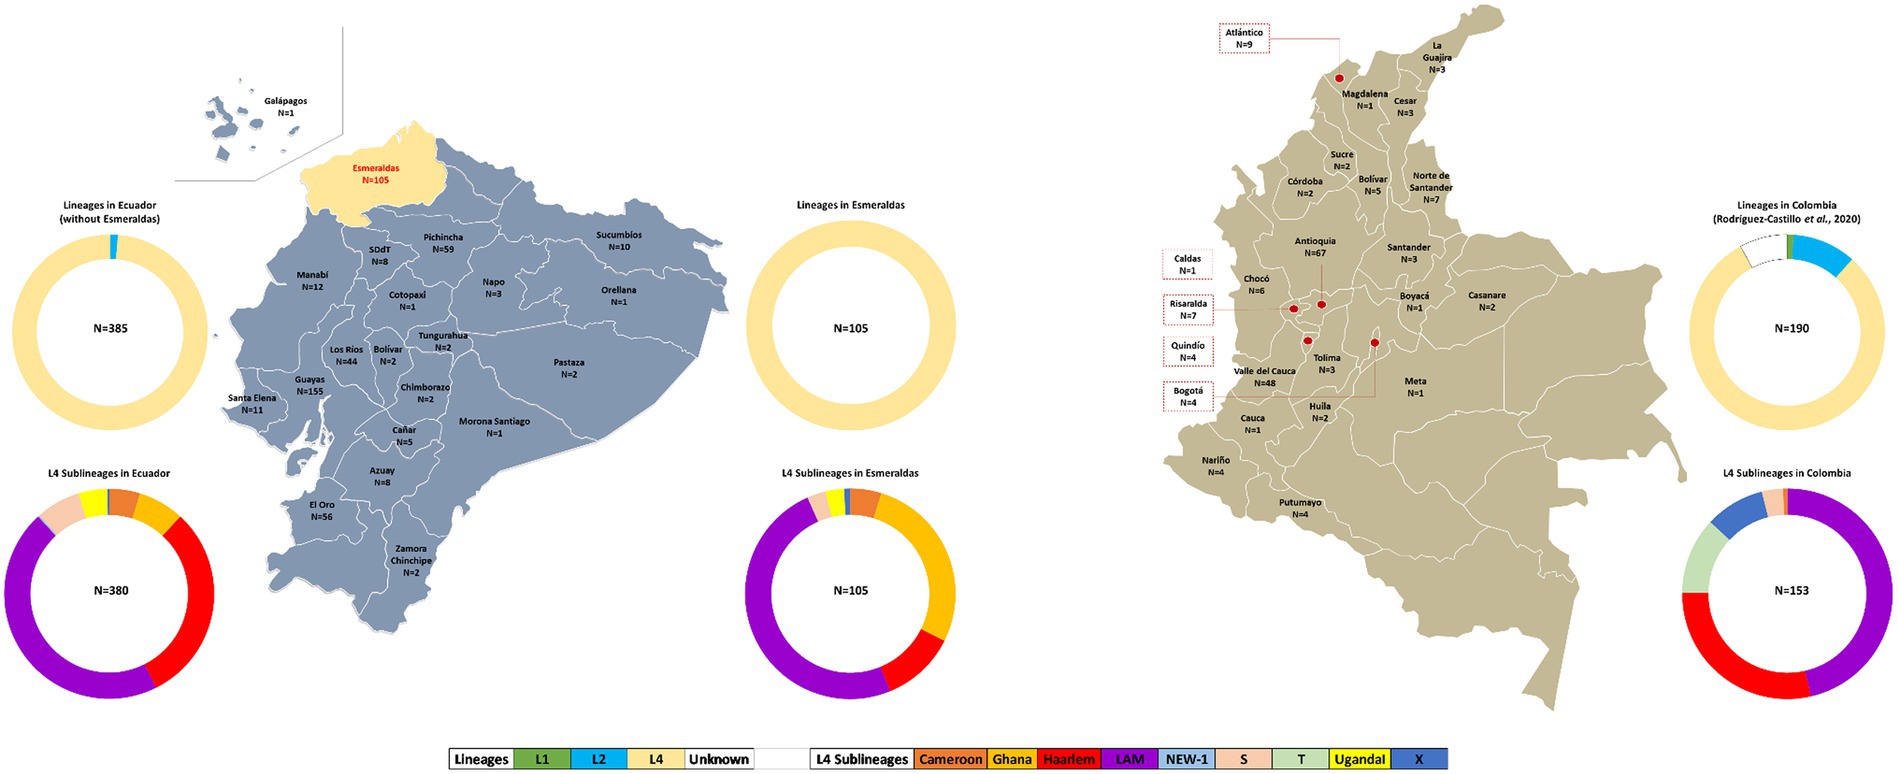Click the Manabí N=12 label
This screenshot has width=1898, height=774.
(x=312, y=281)
